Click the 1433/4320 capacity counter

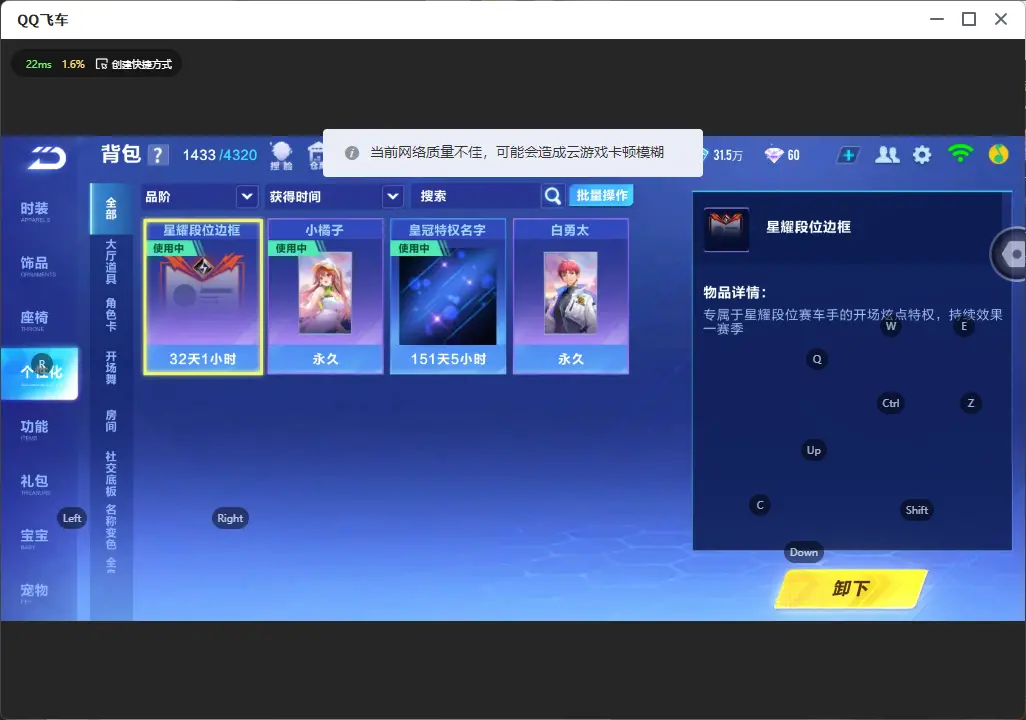click(220, 155)
